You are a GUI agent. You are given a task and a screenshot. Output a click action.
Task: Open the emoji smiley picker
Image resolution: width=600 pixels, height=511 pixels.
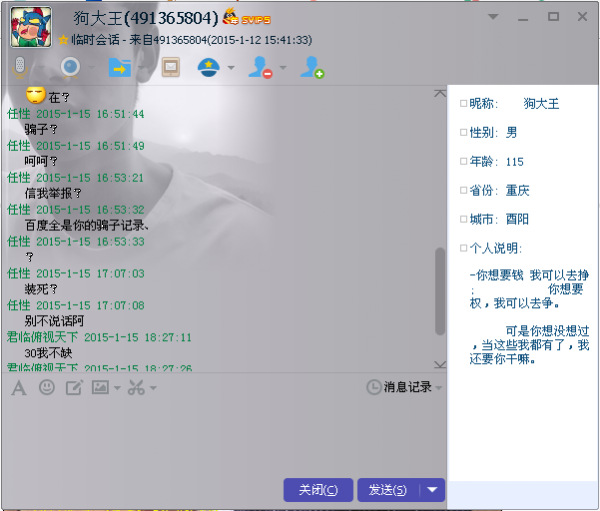[x=47, y=387]
